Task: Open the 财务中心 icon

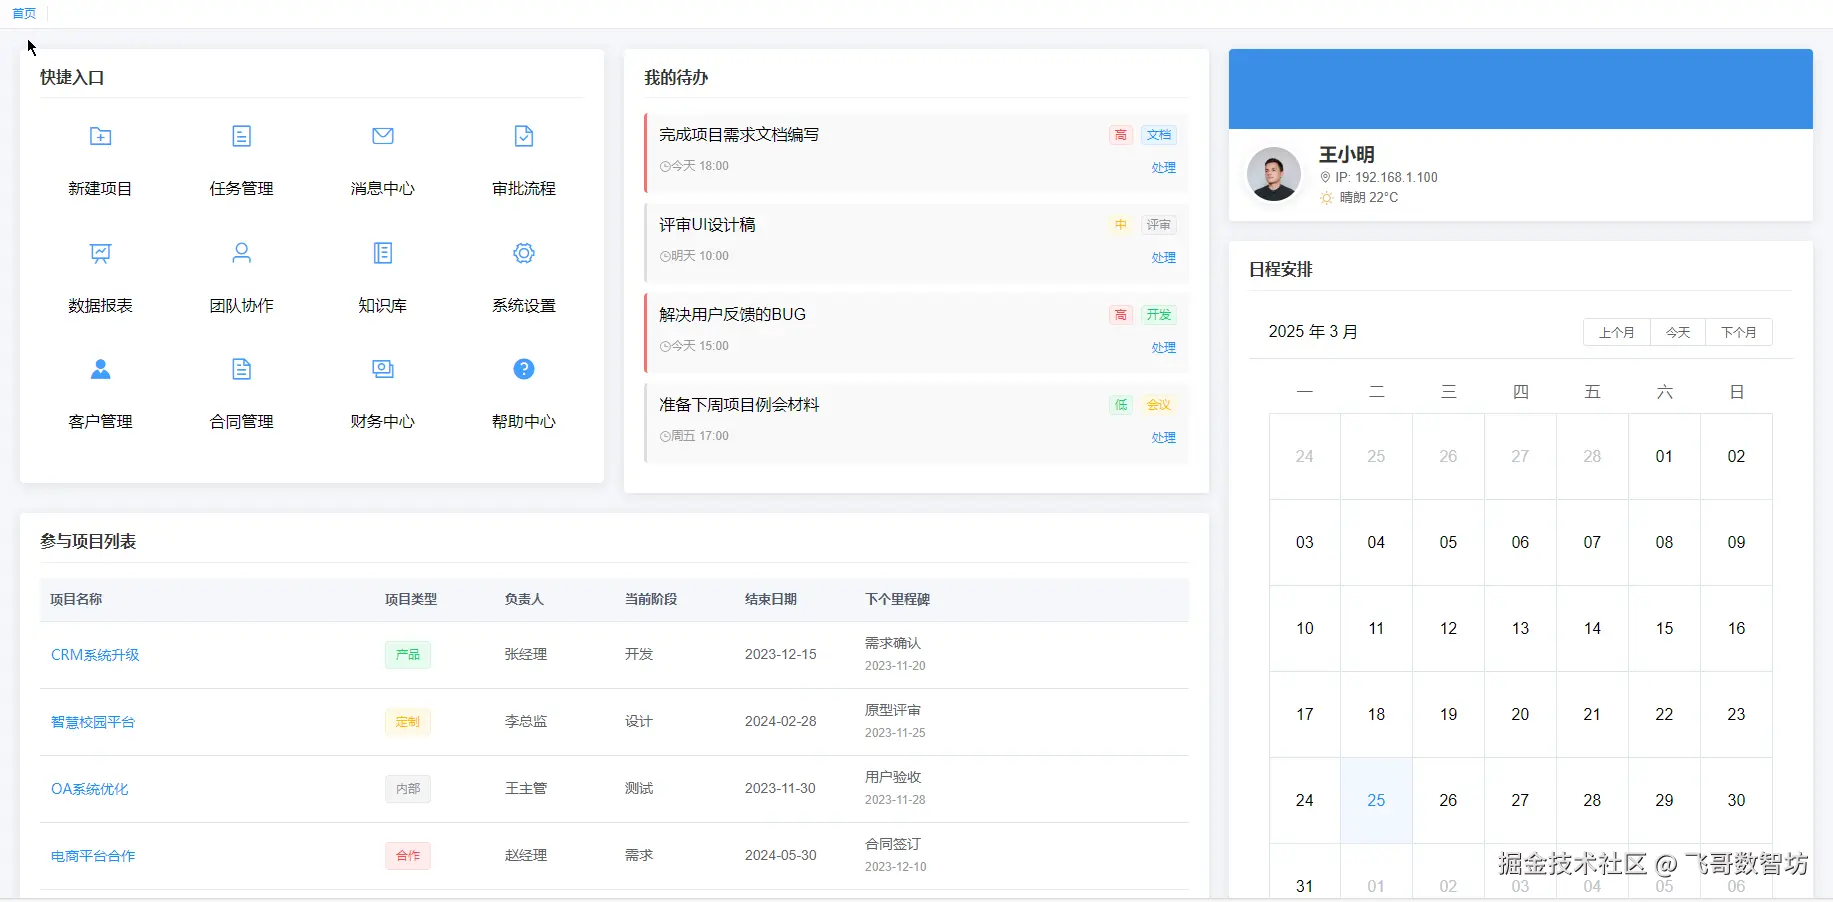Action: (x=383, y=369)
